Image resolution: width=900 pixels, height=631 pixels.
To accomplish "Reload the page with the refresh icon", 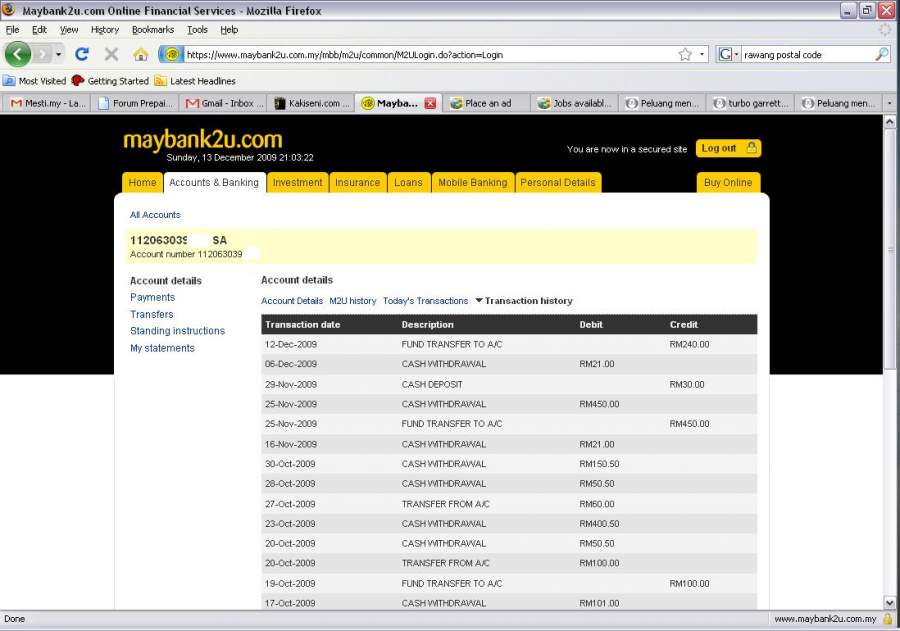I will (82, 54).
